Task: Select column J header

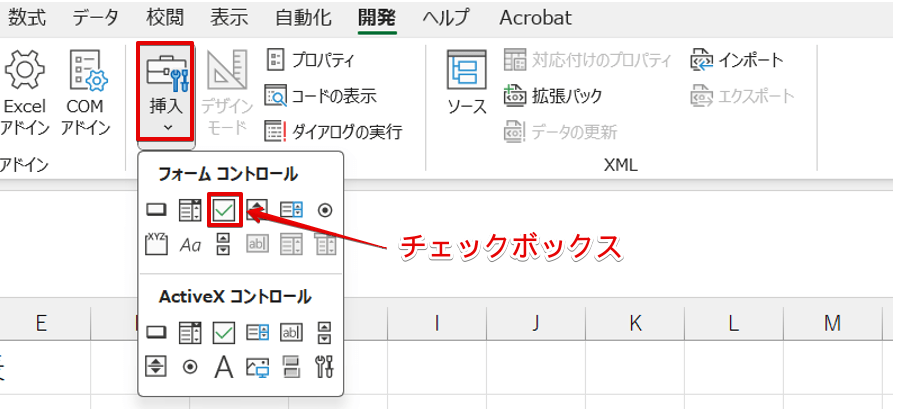Action: point(536,323)
